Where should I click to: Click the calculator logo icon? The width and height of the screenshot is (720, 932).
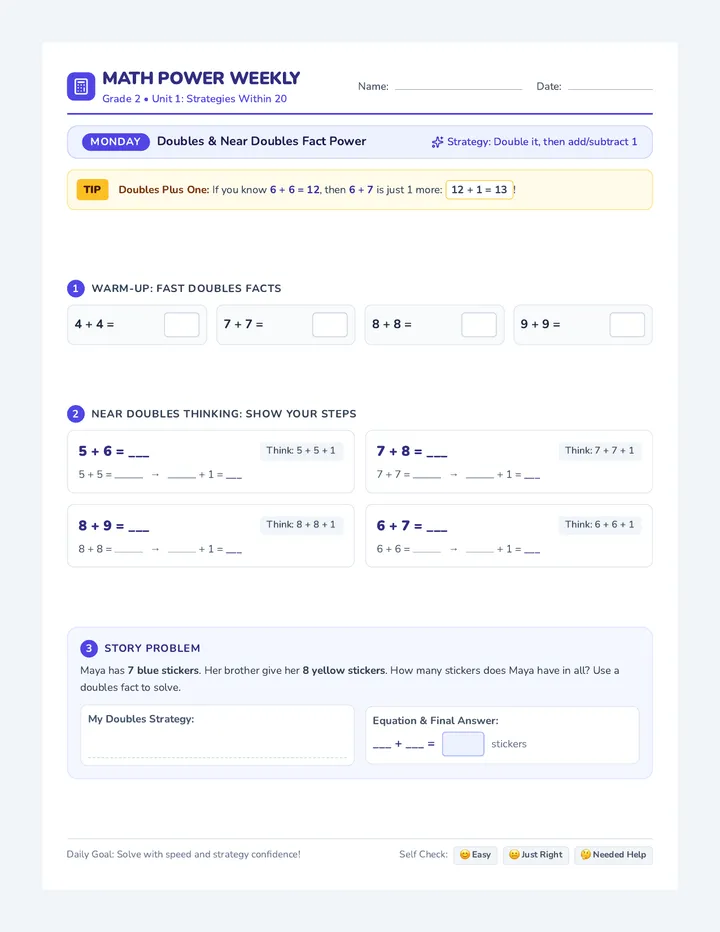81,87
